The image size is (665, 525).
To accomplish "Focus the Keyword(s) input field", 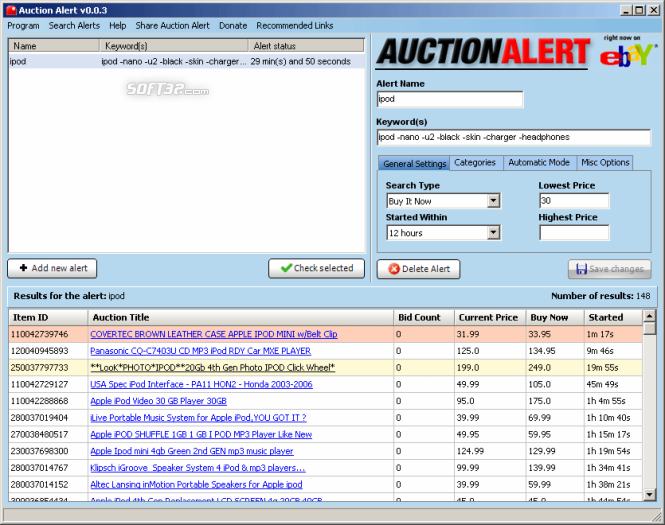I will pos(513,137).
